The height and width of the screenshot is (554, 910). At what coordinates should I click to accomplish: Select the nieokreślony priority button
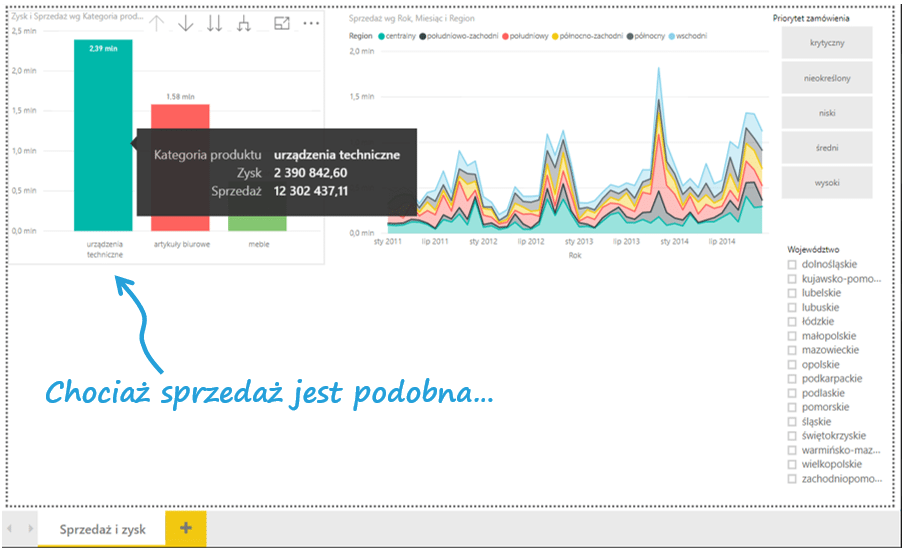click(827, 78)
